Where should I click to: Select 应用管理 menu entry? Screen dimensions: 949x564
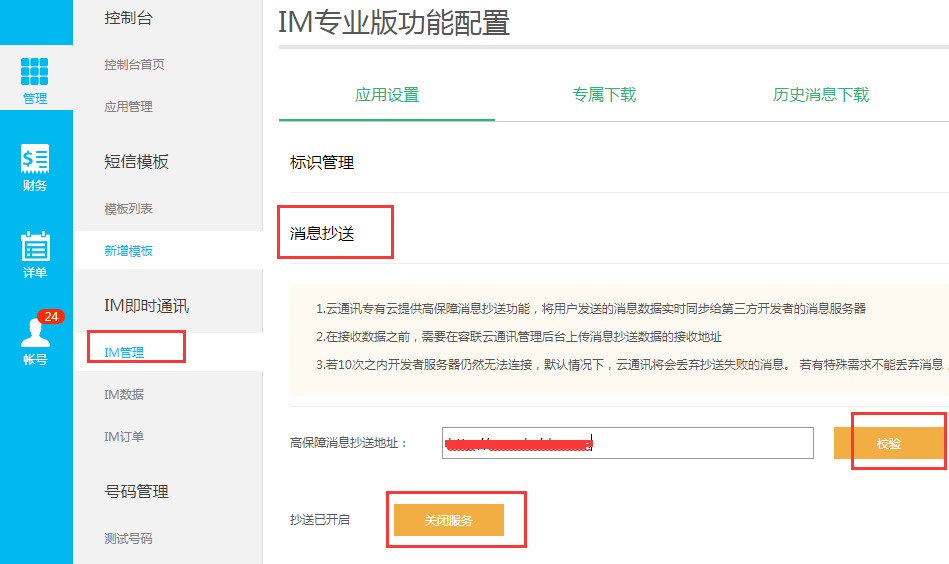pyautogui.click(x=128, y=107)
